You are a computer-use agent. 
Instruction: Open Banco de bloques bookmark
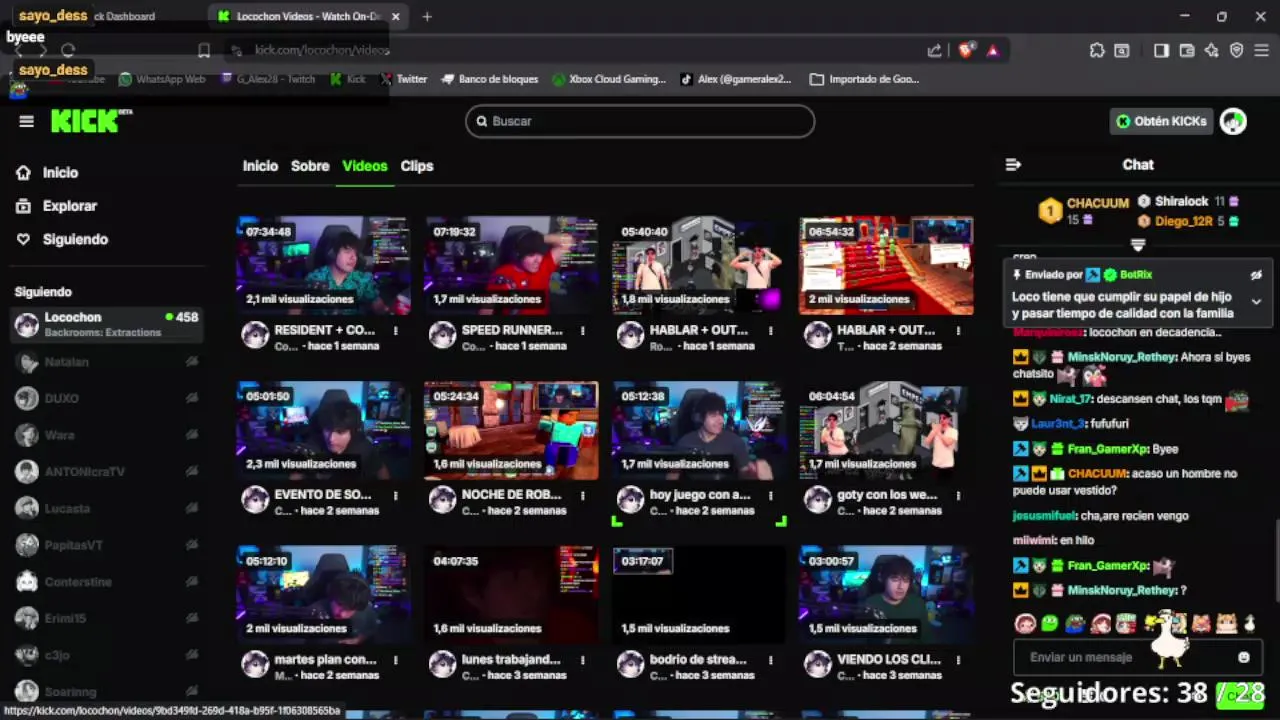[489, 79]
